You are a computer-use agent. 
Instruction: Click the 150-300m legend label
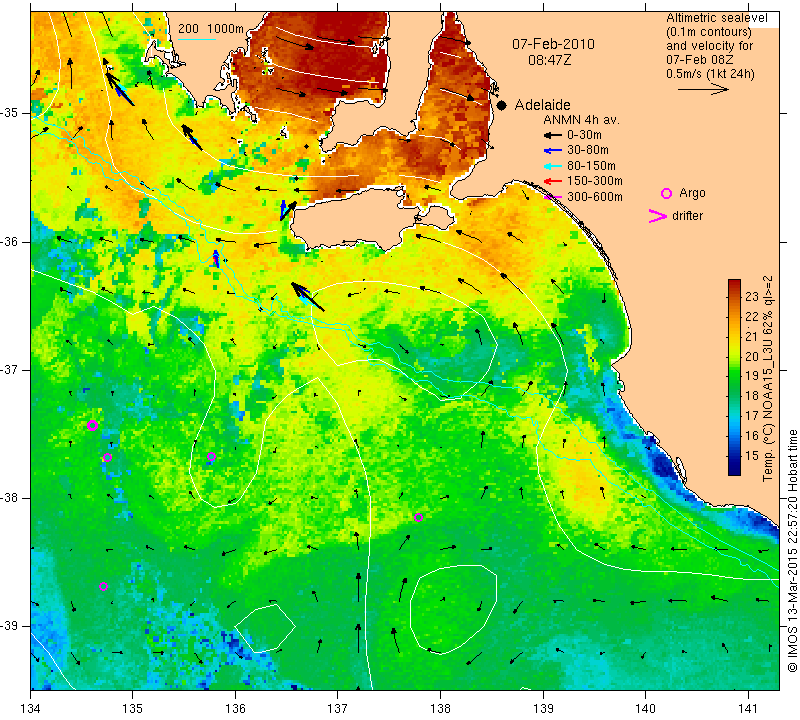(595, 181)
